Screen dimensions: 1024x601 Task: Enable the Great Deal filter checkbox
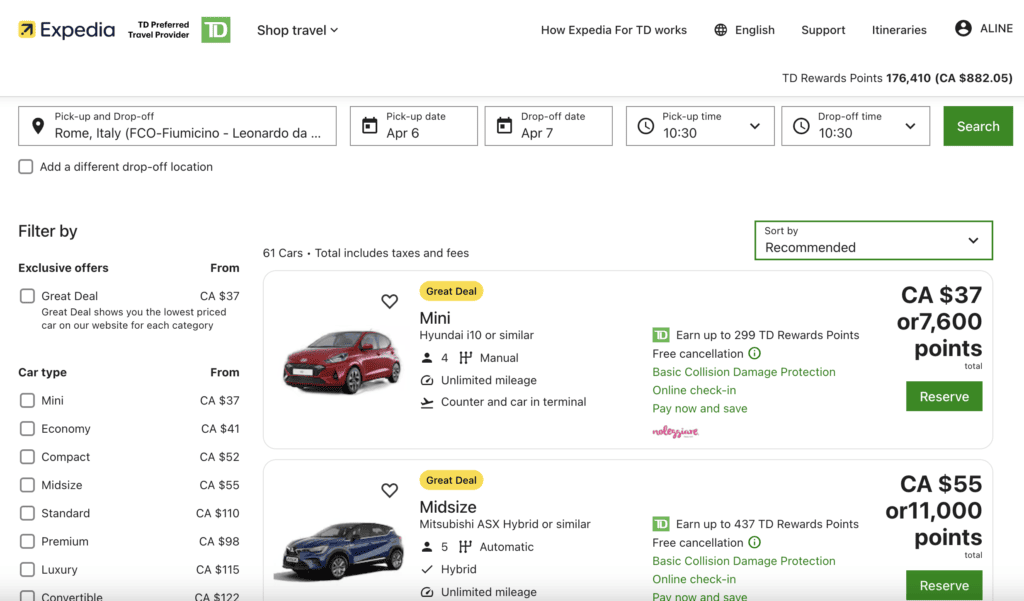27,296
